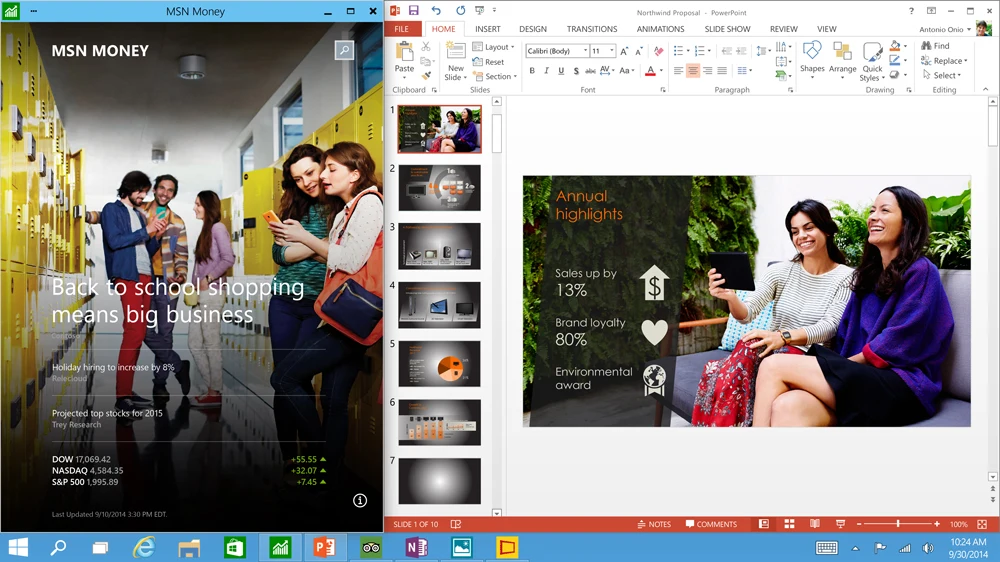The image size is (1000, 562).
Task: Switch to Slide Sorter view
Action: [x=789, y=524]
